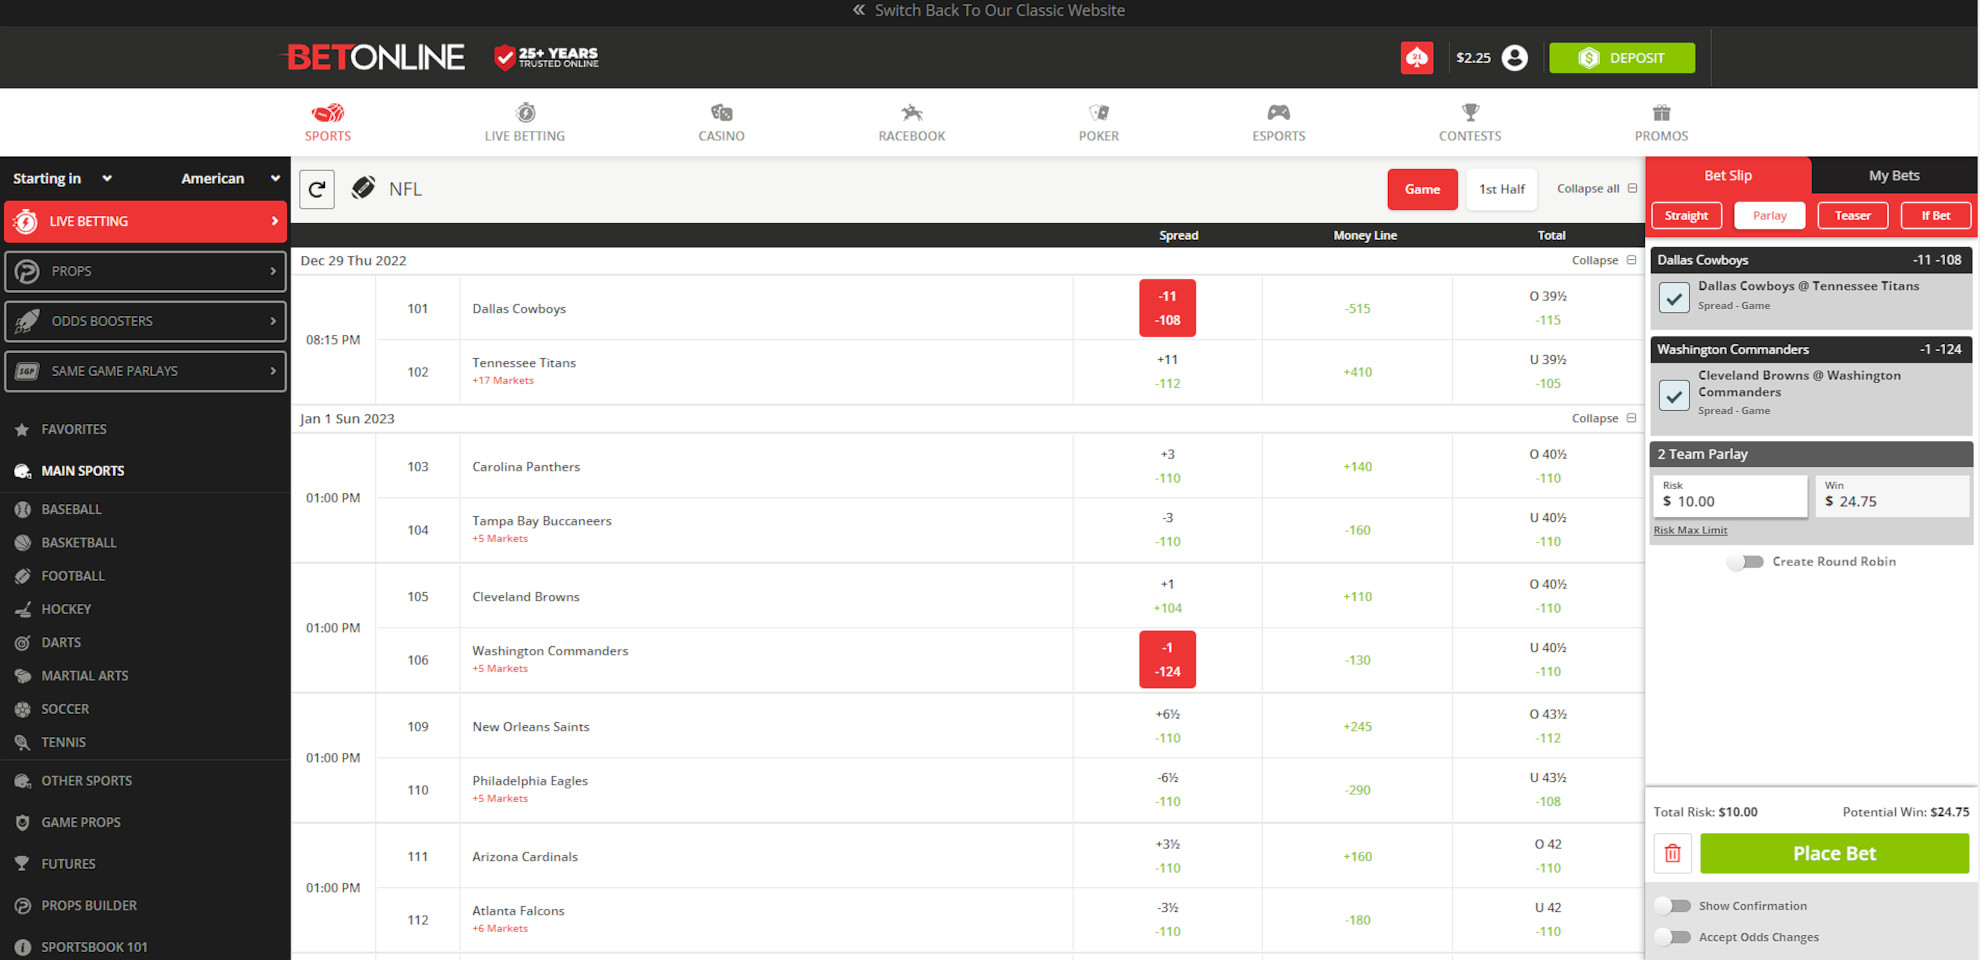Click the parlay Win amount field
The height and width of the screenshot is (960, 1980).
point(1892,496)
